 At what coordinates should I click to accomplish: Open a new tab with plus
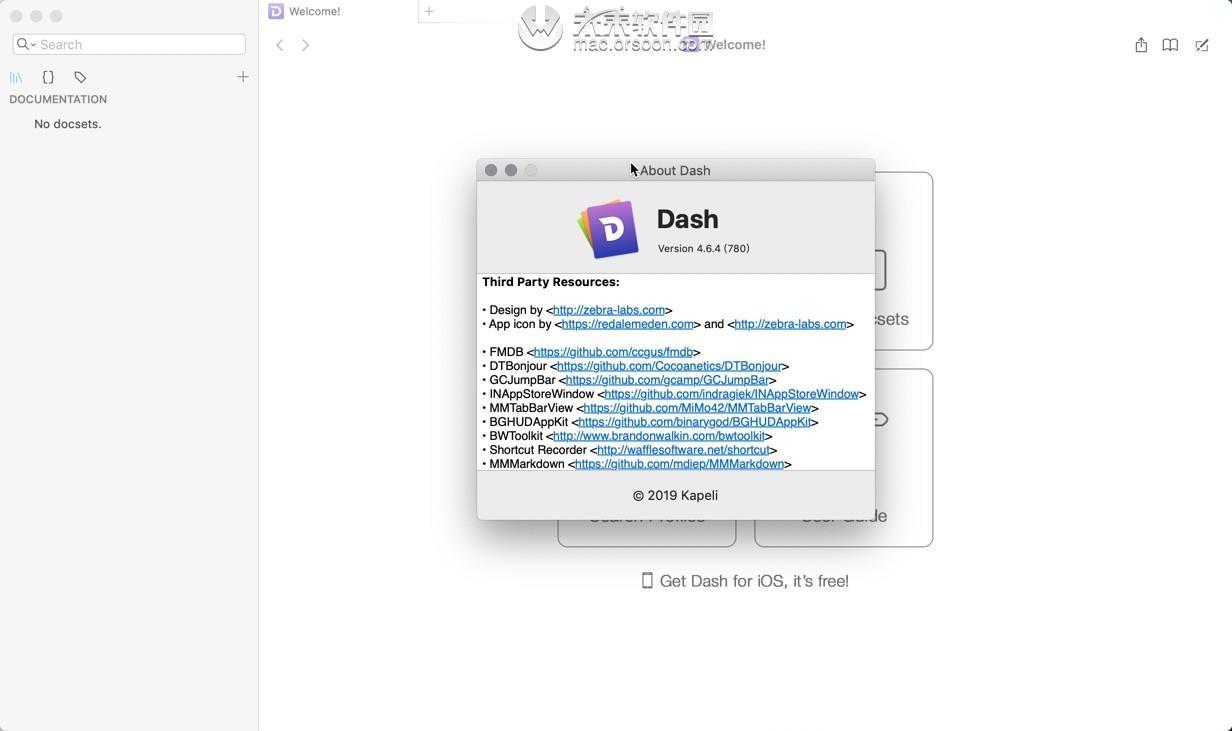click(429, 11)
